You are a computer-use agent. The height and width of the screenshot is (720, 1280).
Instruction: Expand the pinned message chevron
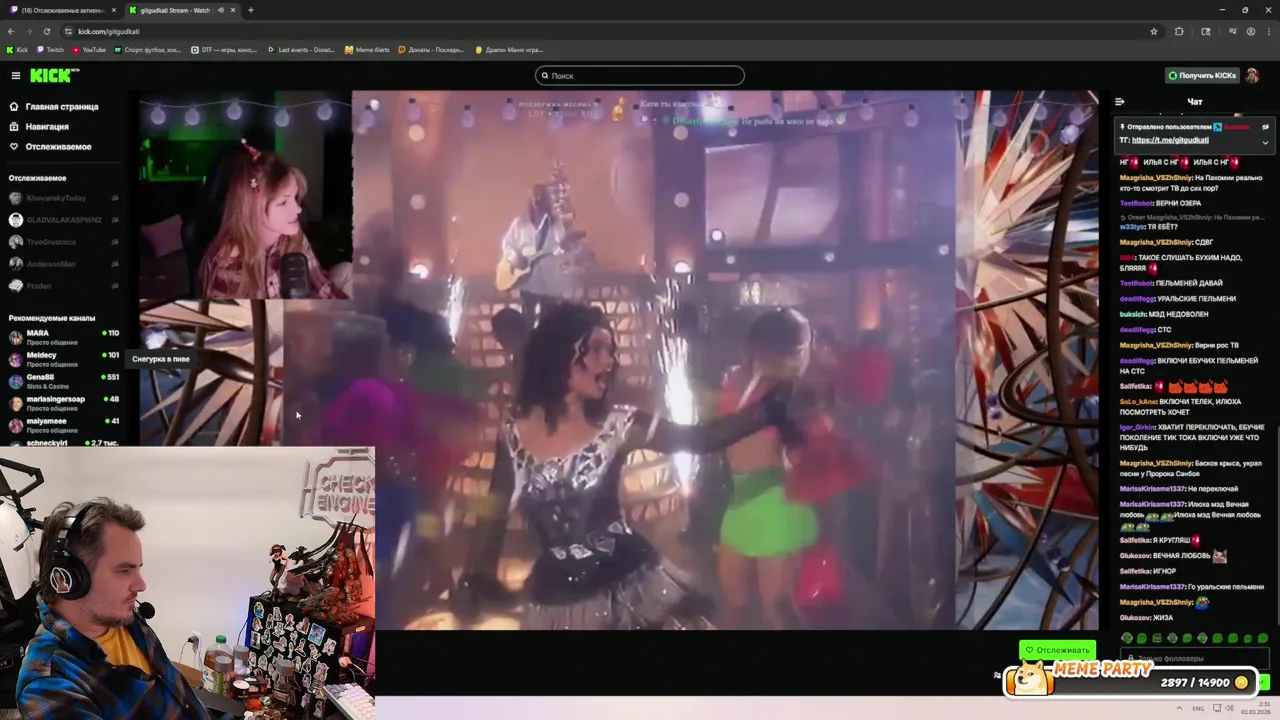click(1265, 142)
